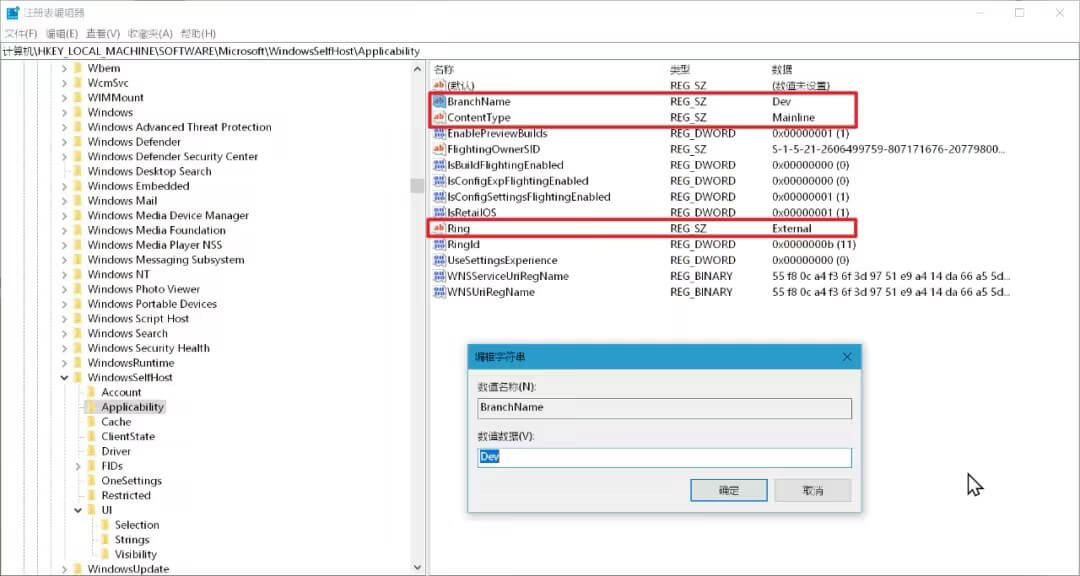Expand the WindowsUpdate tree node
The image size is (1080, 576).
(x=65, y=569)
